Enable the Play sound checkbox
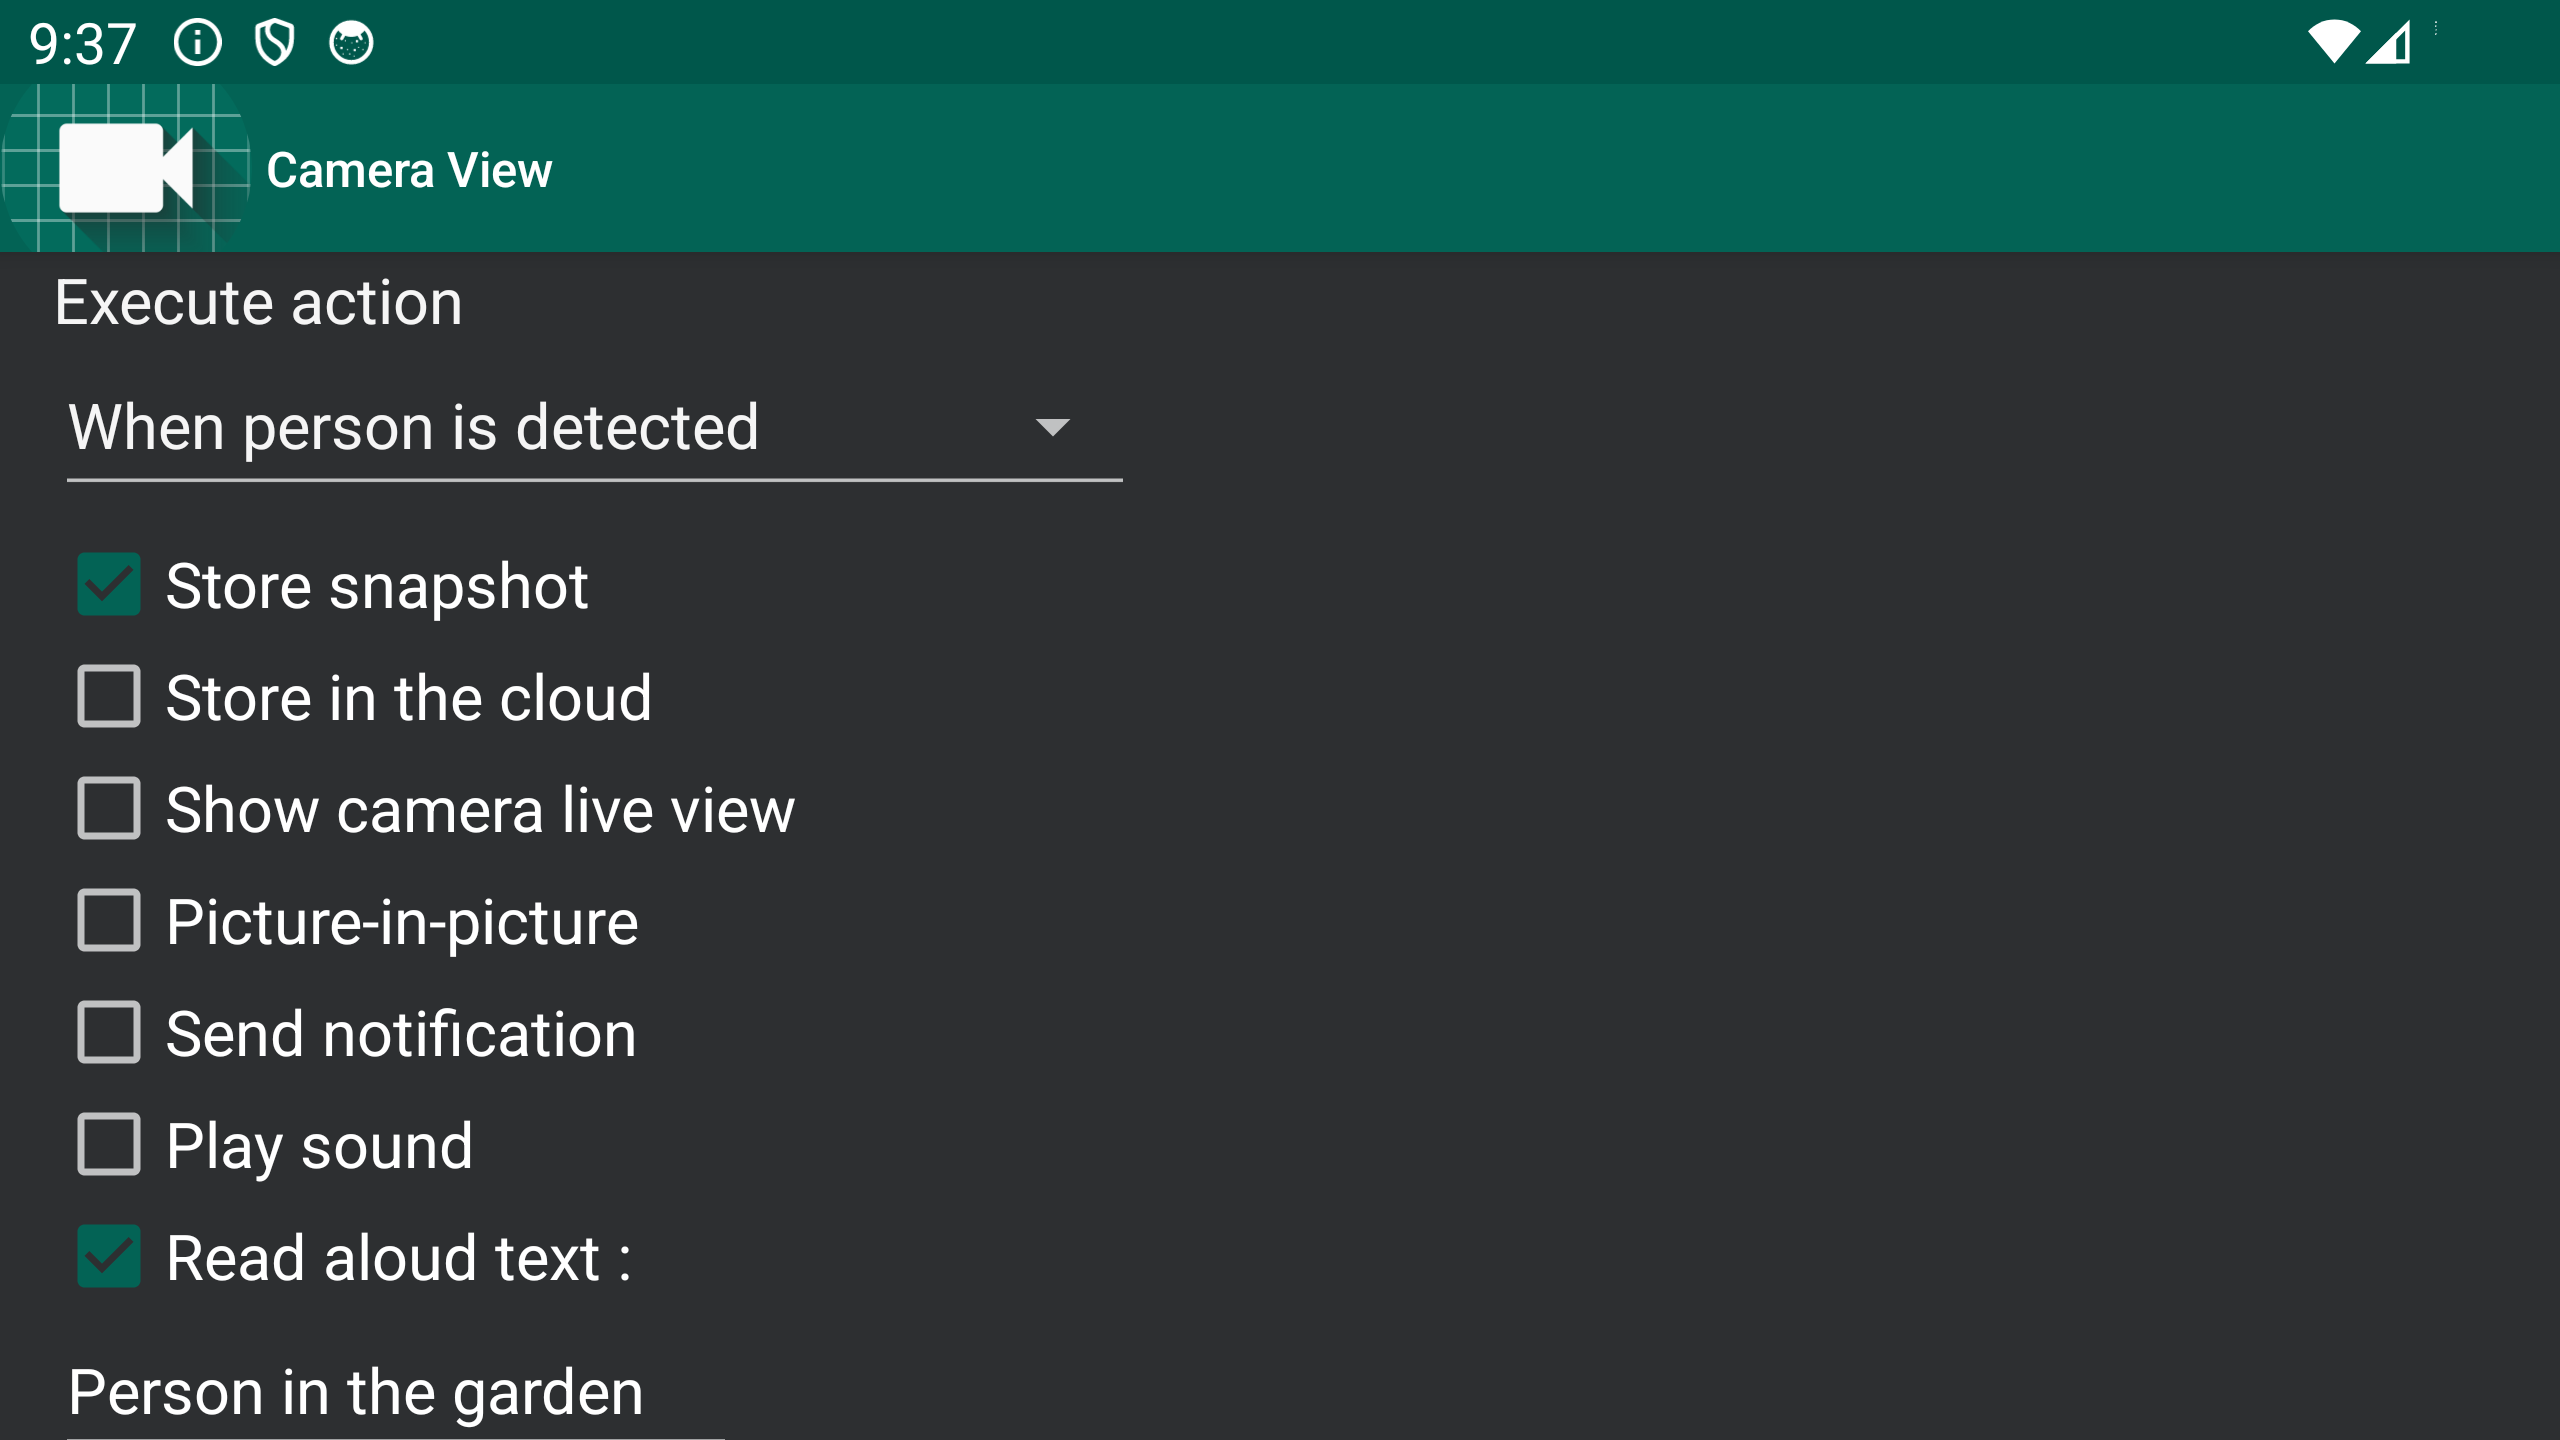2560x1440 pixels. [x=109, y=1145]
